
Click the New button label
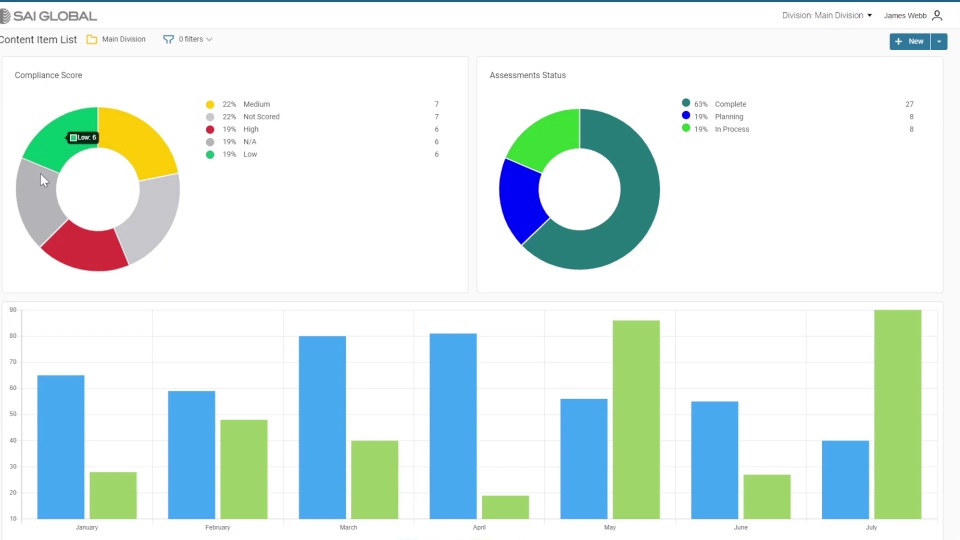916,42
